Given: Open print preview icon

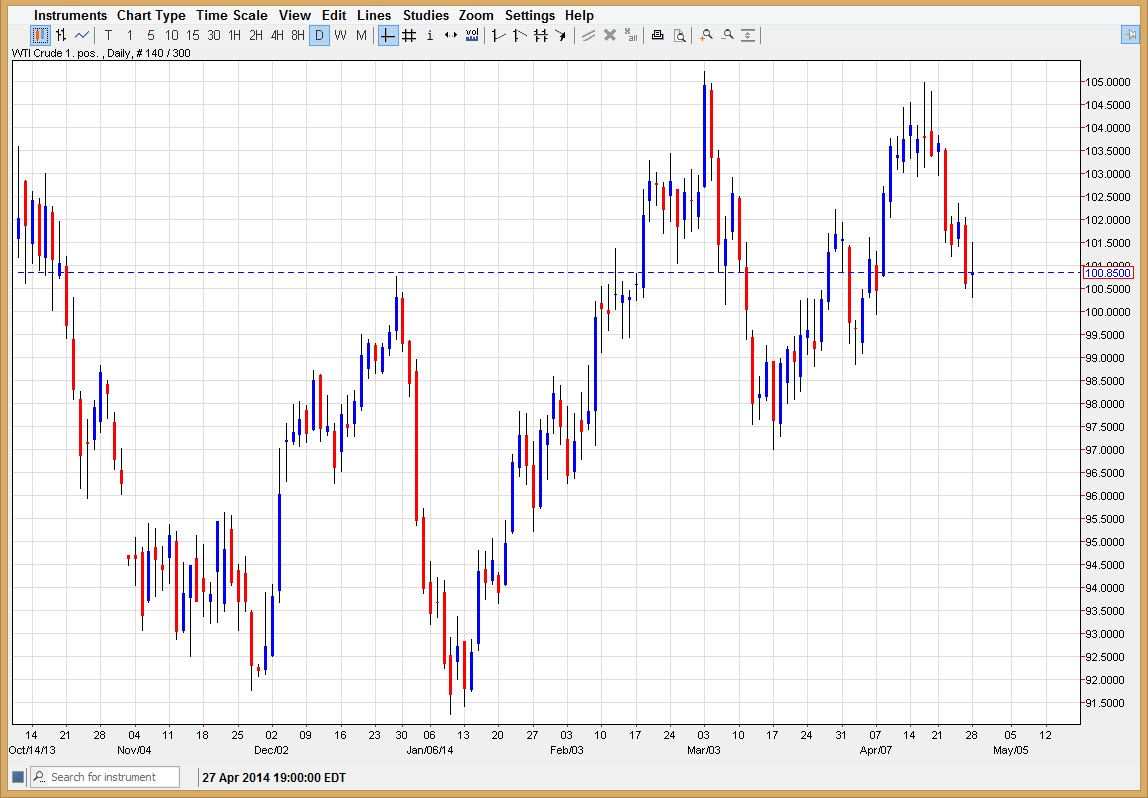Looking at the screenshot, I should pos(680,35).
